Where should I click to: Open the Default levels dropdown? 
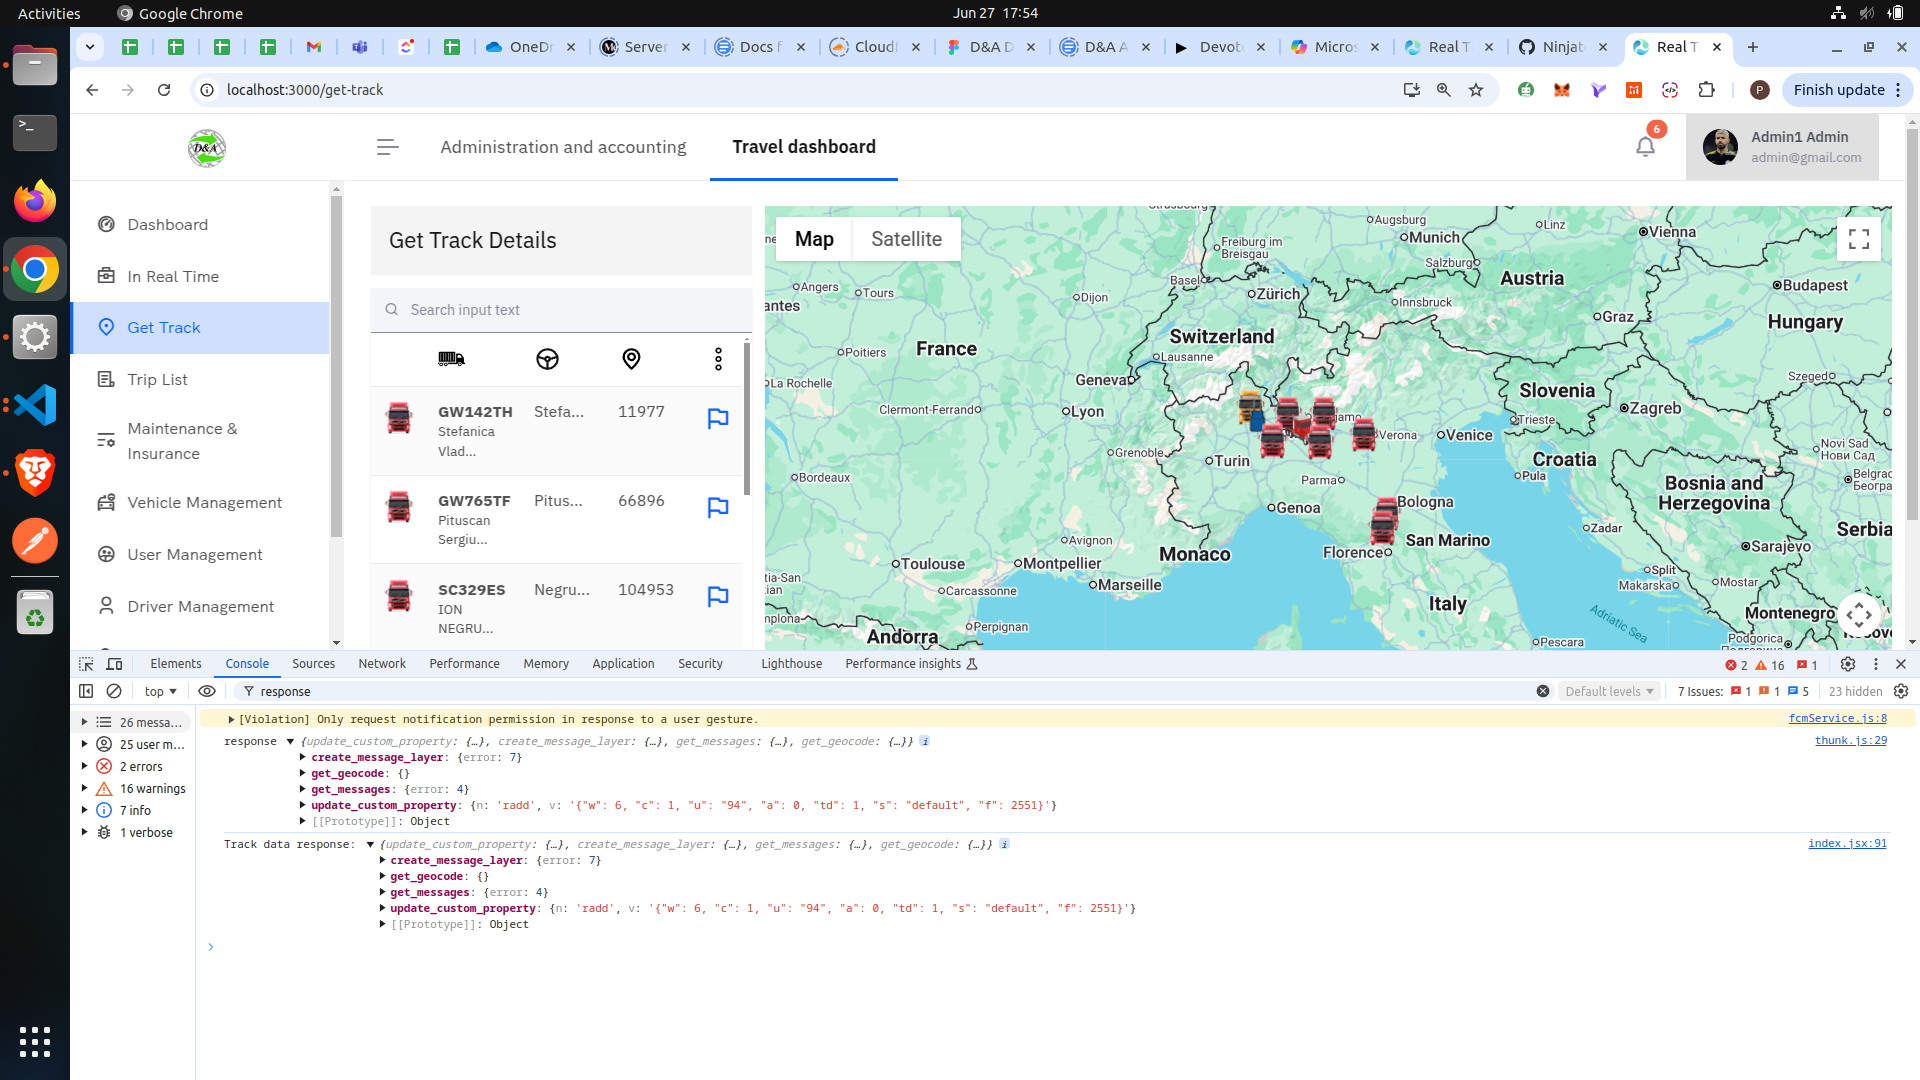click(1608, 691)
